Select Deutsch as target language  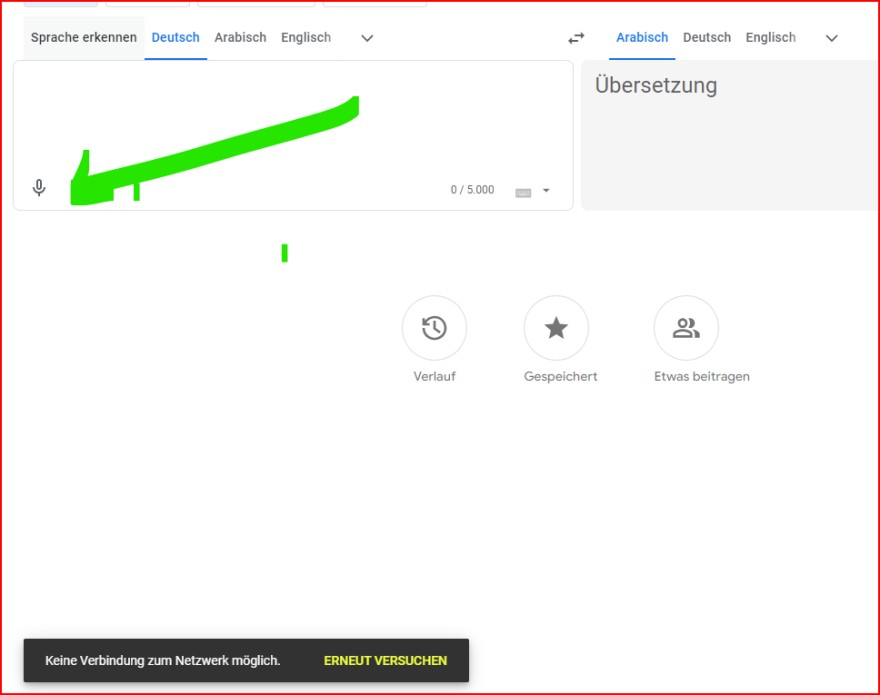(707, 38)
